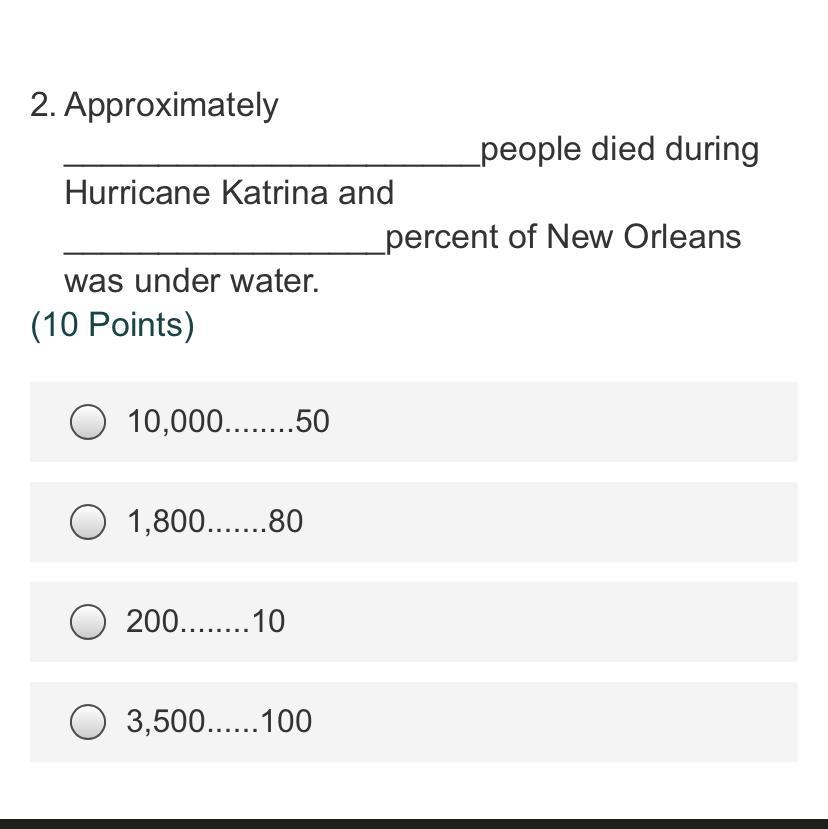Click the "3,500......100" answer label text
The width and height of the screenshot is (828, 829).
point(219,722)
